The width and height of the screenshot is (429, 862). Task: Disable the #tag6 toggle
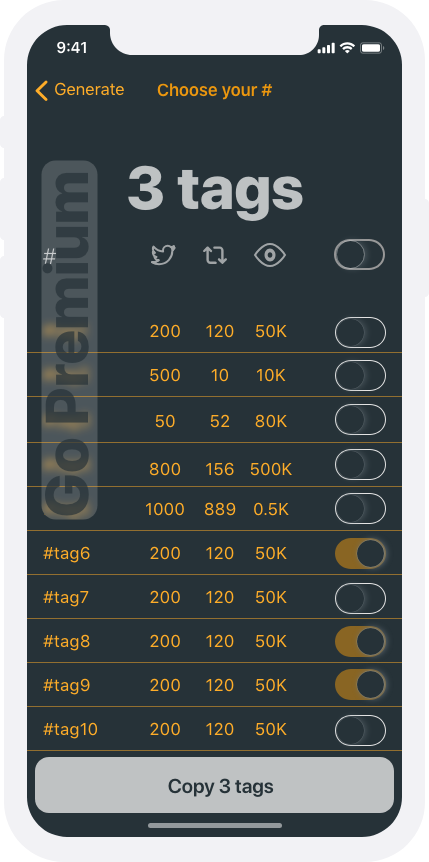point(360,553)
